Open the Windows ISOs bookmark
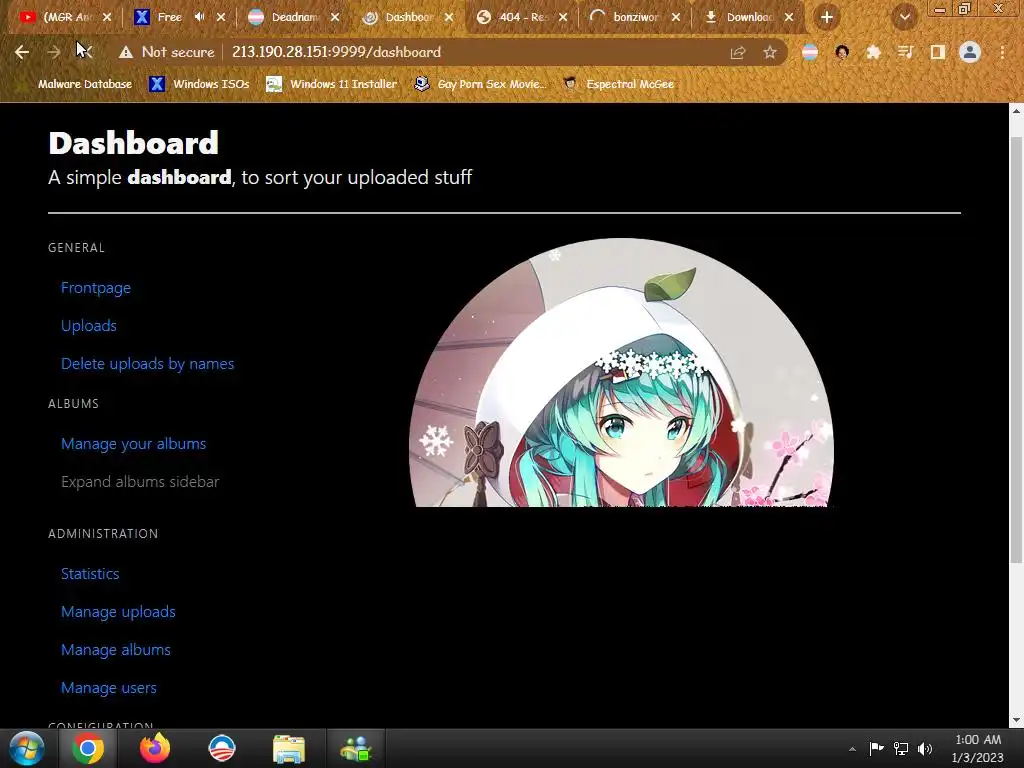 tap(199, 84)
